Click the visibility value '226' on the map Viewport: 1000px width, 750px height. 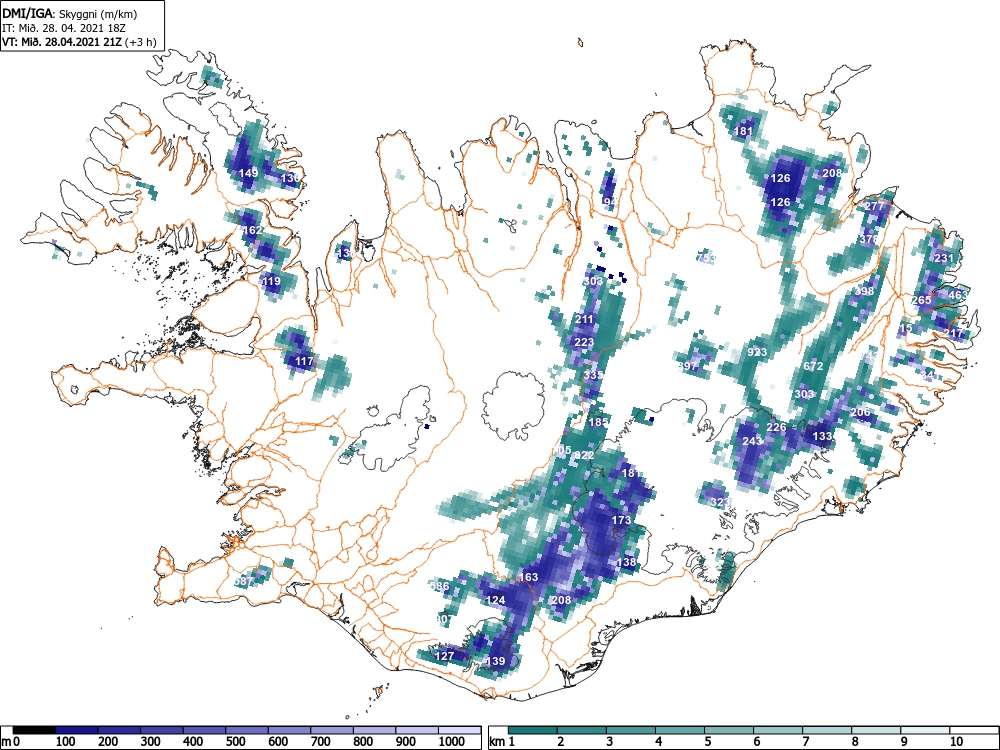tap(776, 427)
